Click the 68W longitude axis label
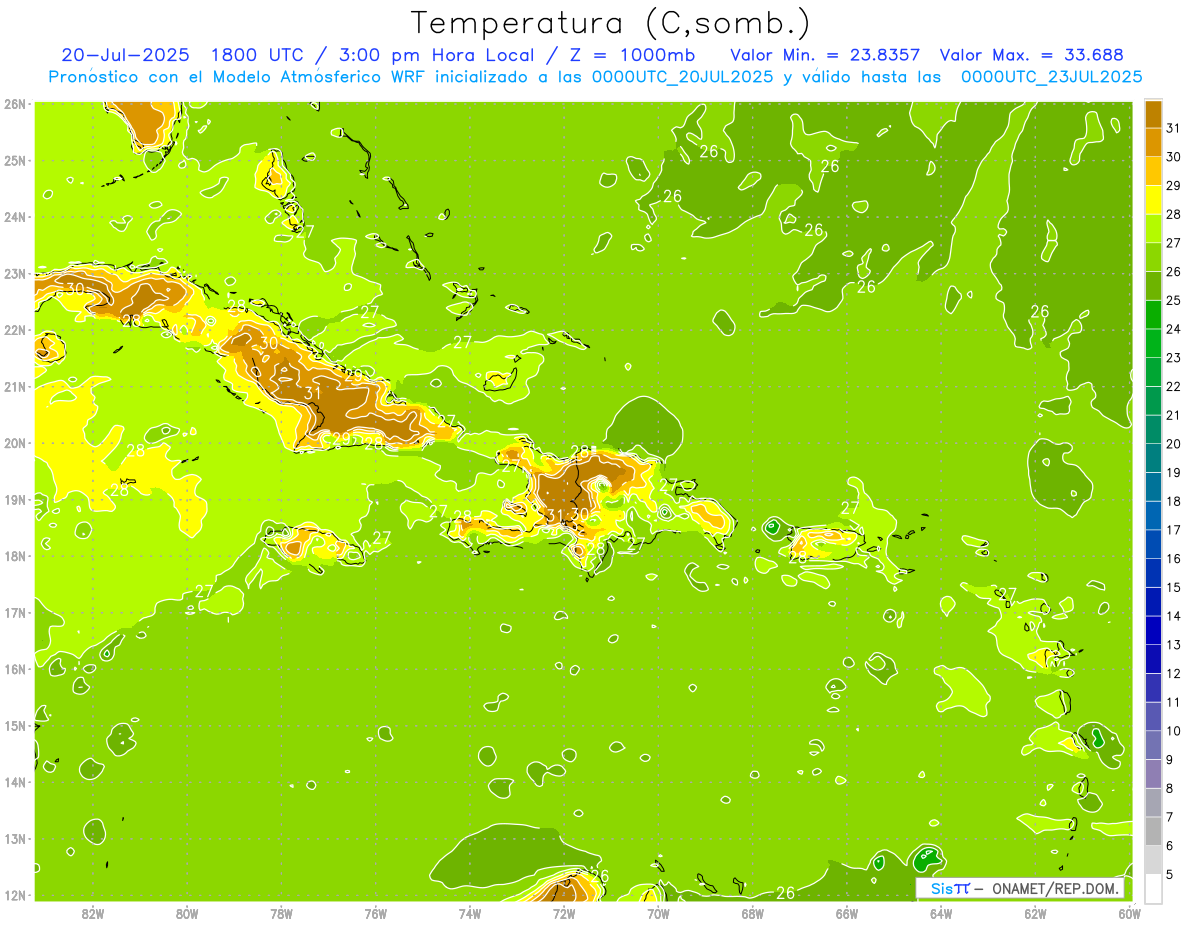Screen dimensions: 1200x927 click(x=753, y=913)
